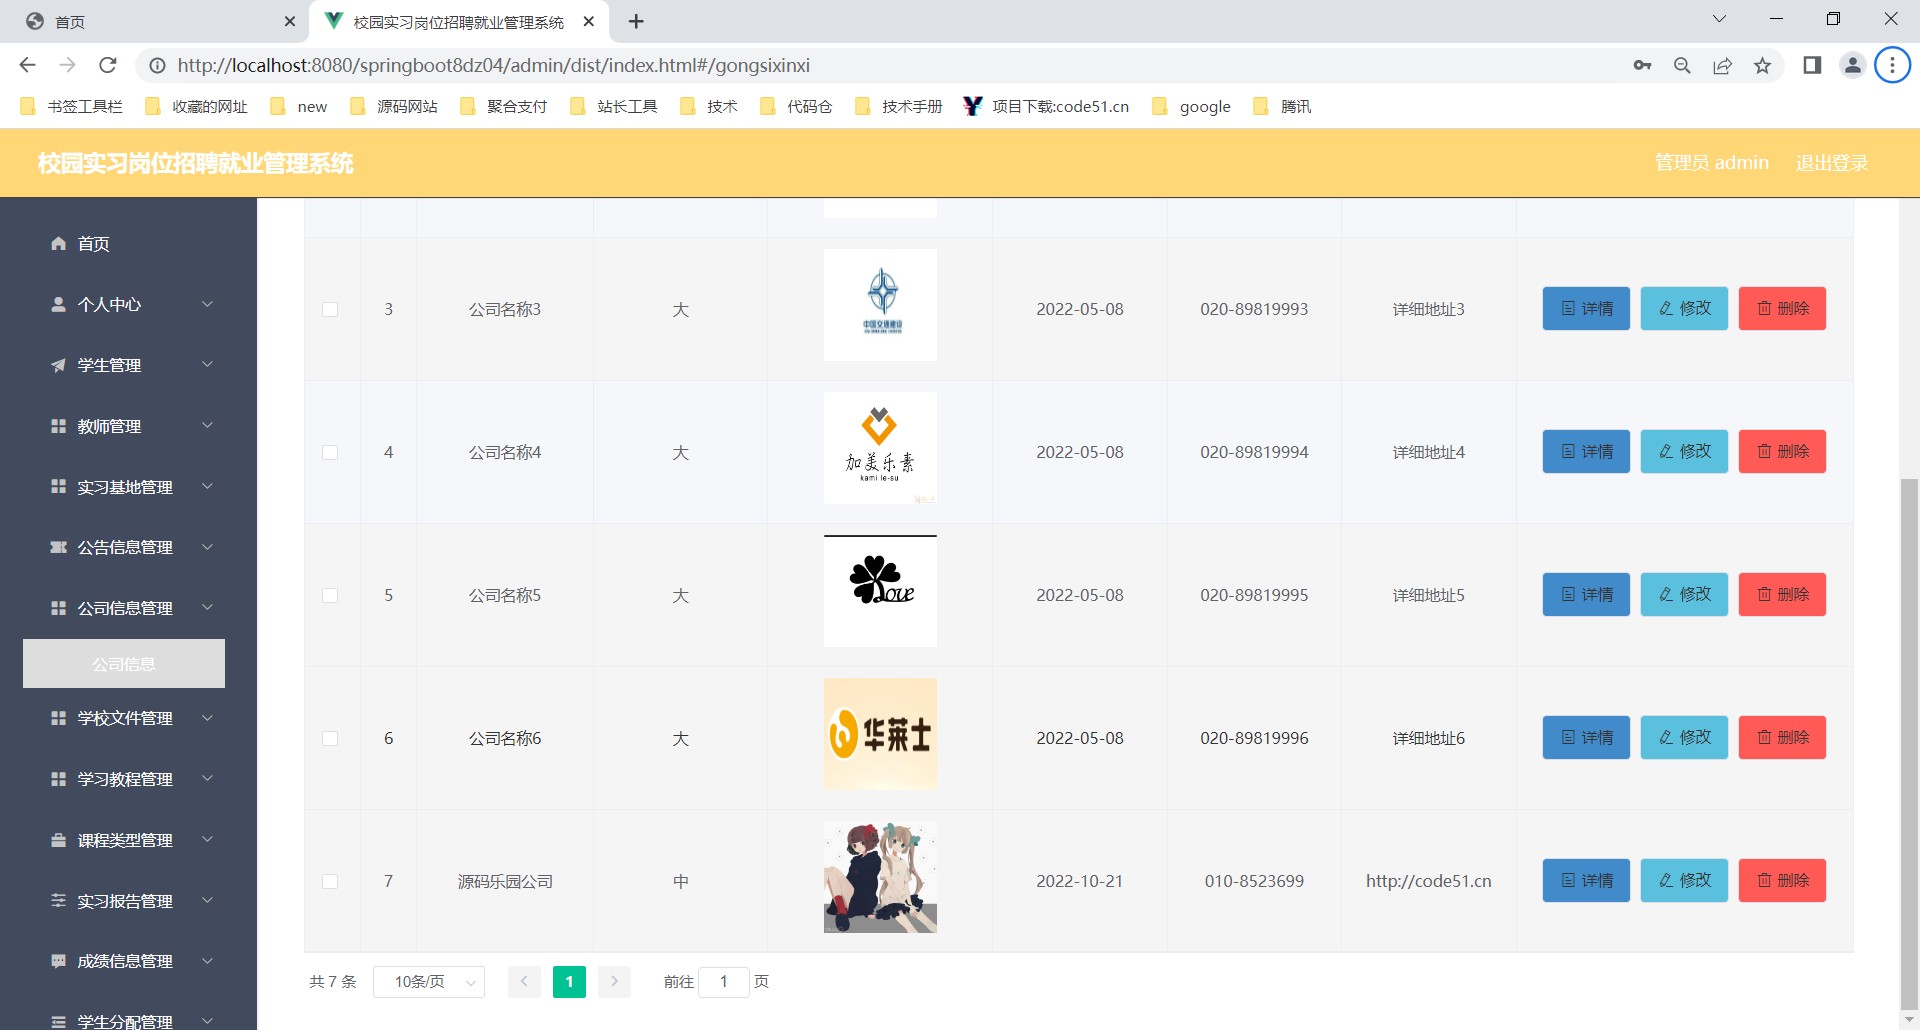Screen dimensions: 1920x1030
Task: Open the 10条/页 page size dropdown
Action: pyautogui.click(x=429, y=982)
